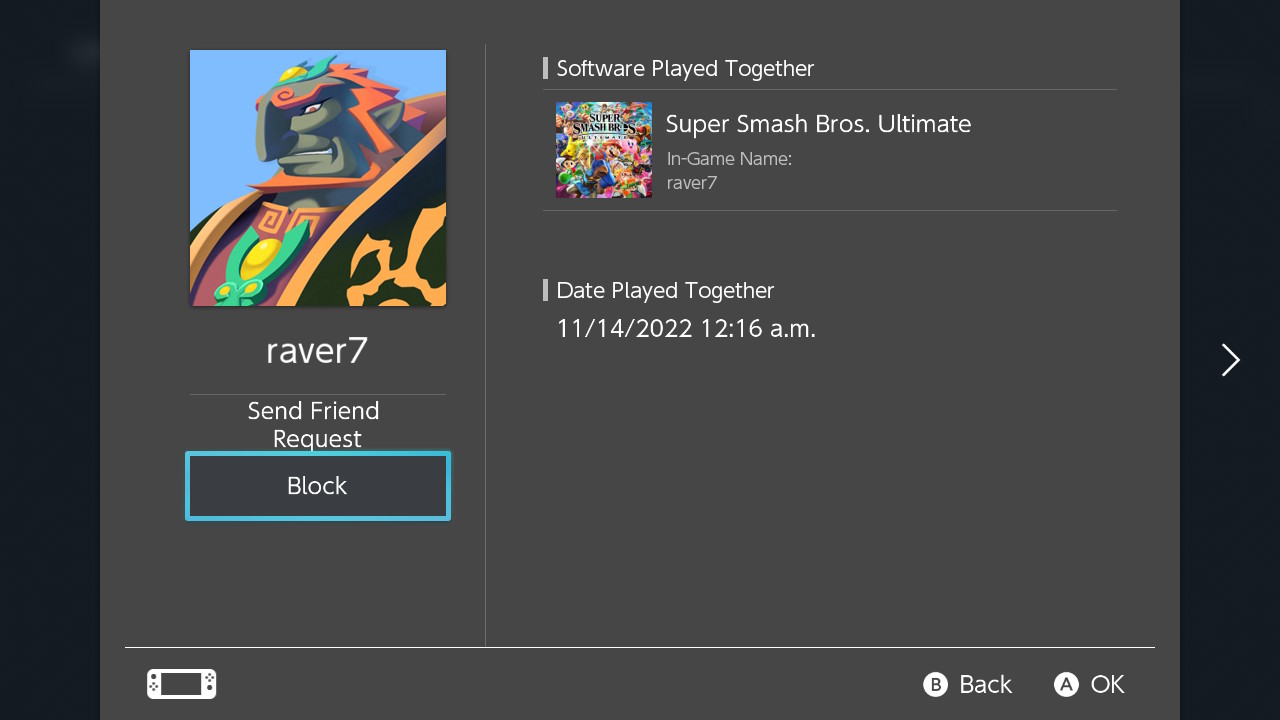Image resolution: width=1280 pixels, height=720 pixels.
Task: Select the Date Played Together heading
Action: (x=665, y=290)
